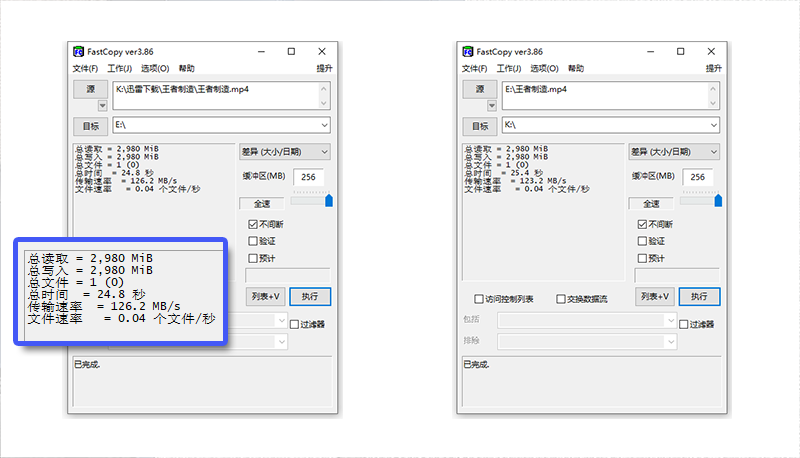Click 执行 button in left window
Image resolution: width=800 pixels, height=458 pixels.
coord(310,297)
